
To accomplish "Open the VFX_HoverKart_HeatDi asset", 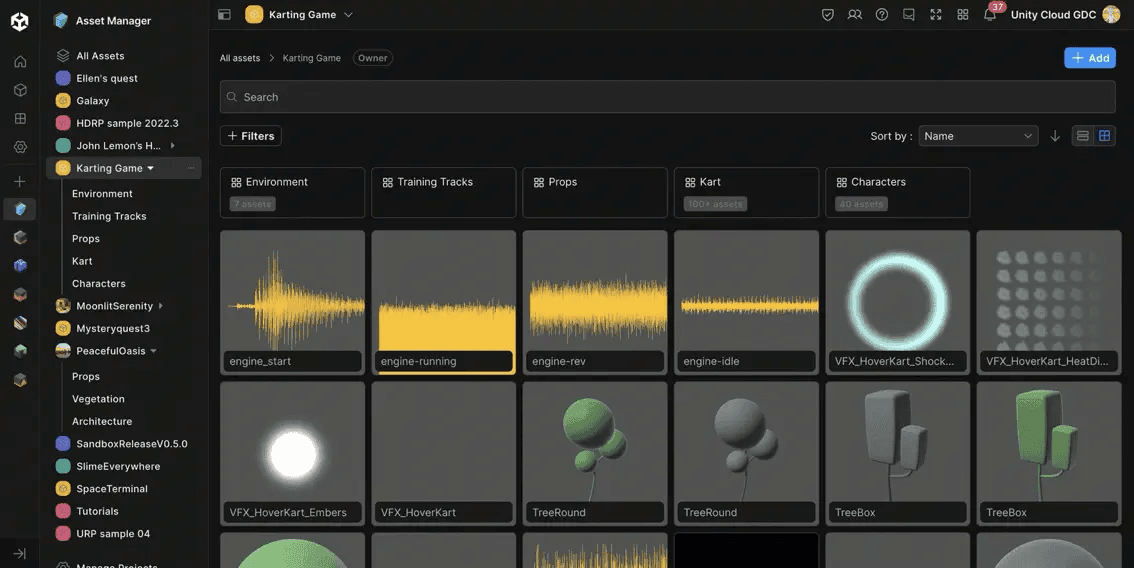I will point(1049,302).
